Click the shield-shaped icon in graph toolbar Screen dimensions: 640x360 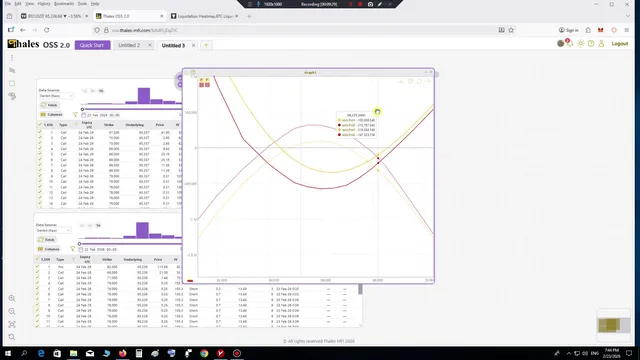[410, 81]
